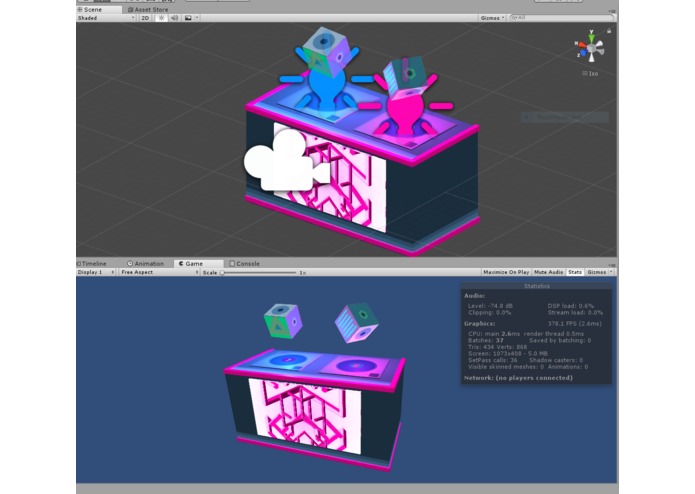Toggle the Iso projection label
The image size is (695, 494).
[x=590, y=74]
